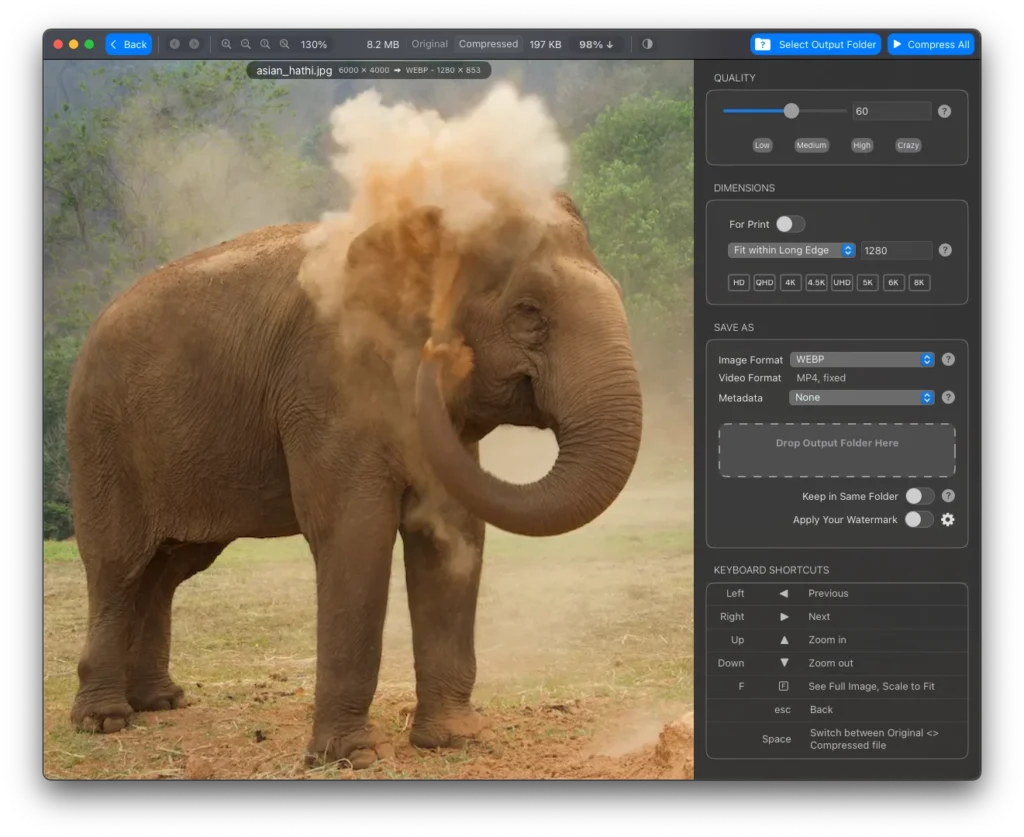1024x837 pixels.
Task: Click the Up triangle Zoom in icon
Action: tap(784, 640)
